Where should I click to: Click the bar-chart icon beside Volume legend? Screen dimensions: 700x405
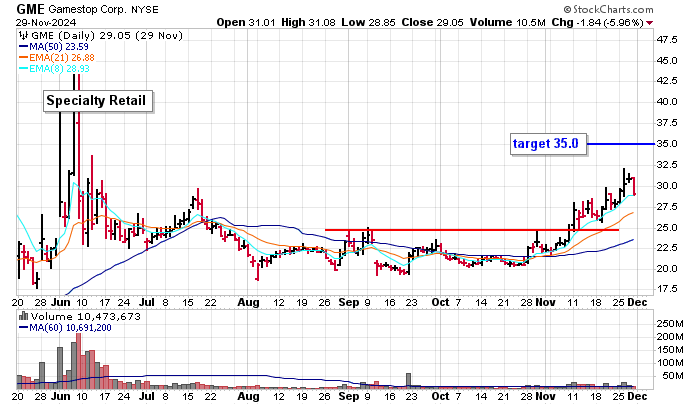pyautogui.click(x=24, y=317)
